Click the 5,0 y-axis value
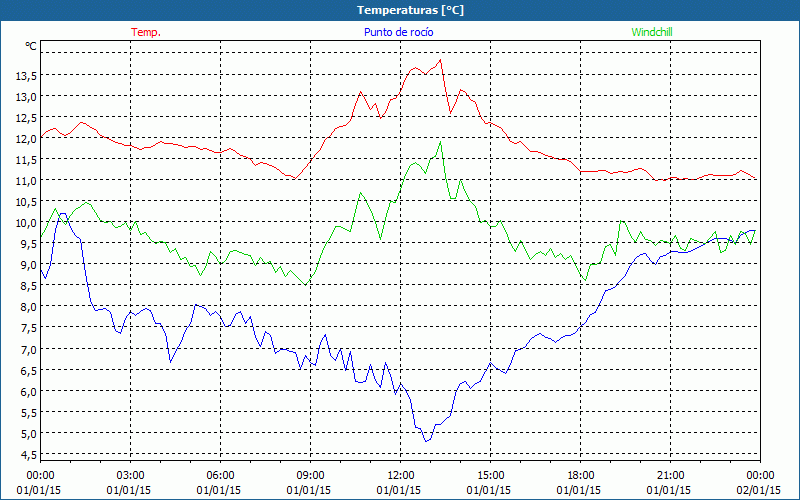800x500 pixels. point(28,433)
